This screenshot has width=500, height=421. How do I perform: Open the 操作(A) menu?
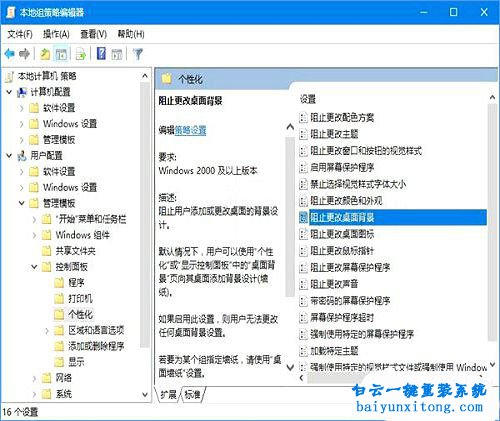pyautogui.click(x=56, y=34)
